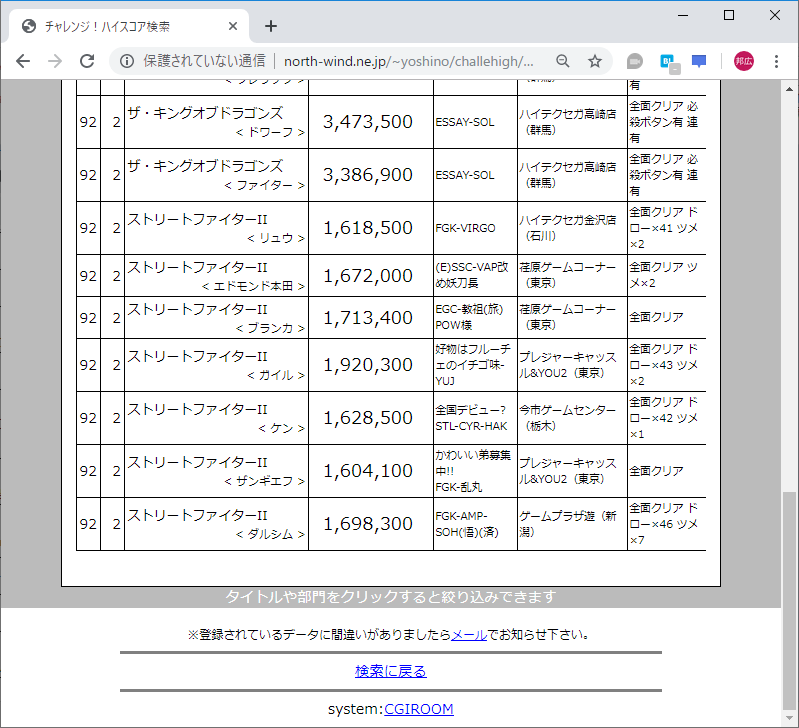
Task: Open the blue B! extension icon
Action: pyautogui.click(x=668, y=62)
